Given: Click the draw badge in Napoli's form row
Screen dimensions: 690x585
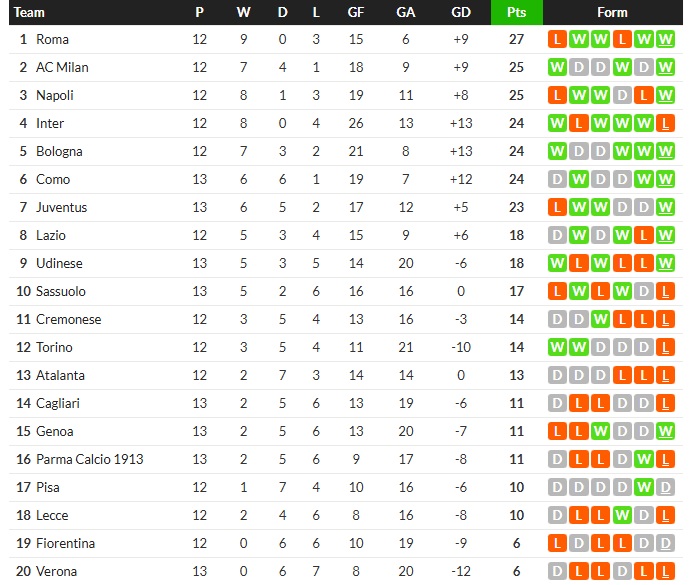Looking at the screenshot, I should tap(623, 95).
